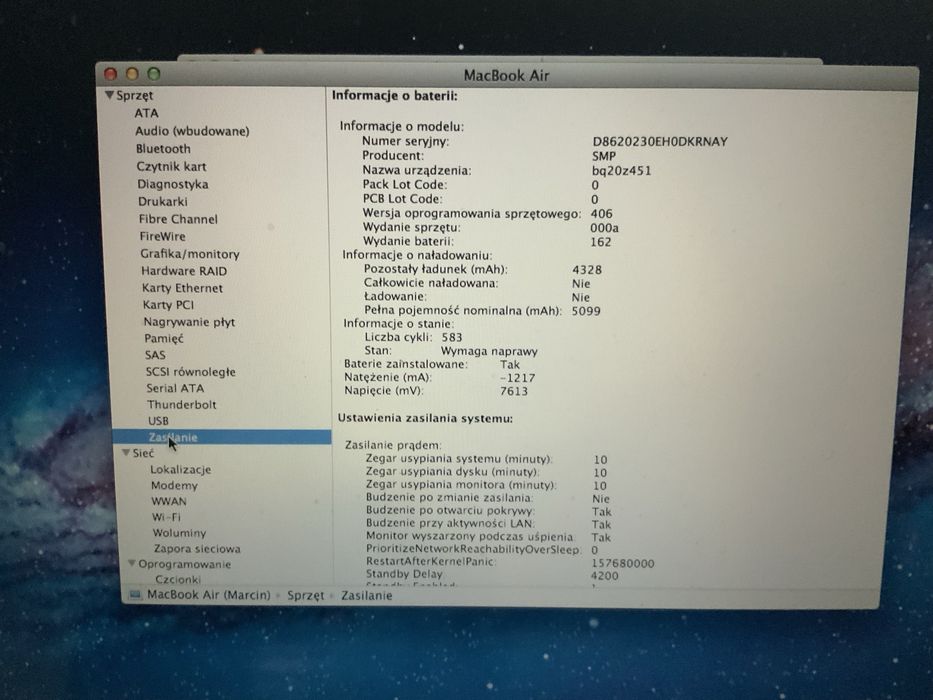Select Woluminy under Sieć

tap(179, 533)
